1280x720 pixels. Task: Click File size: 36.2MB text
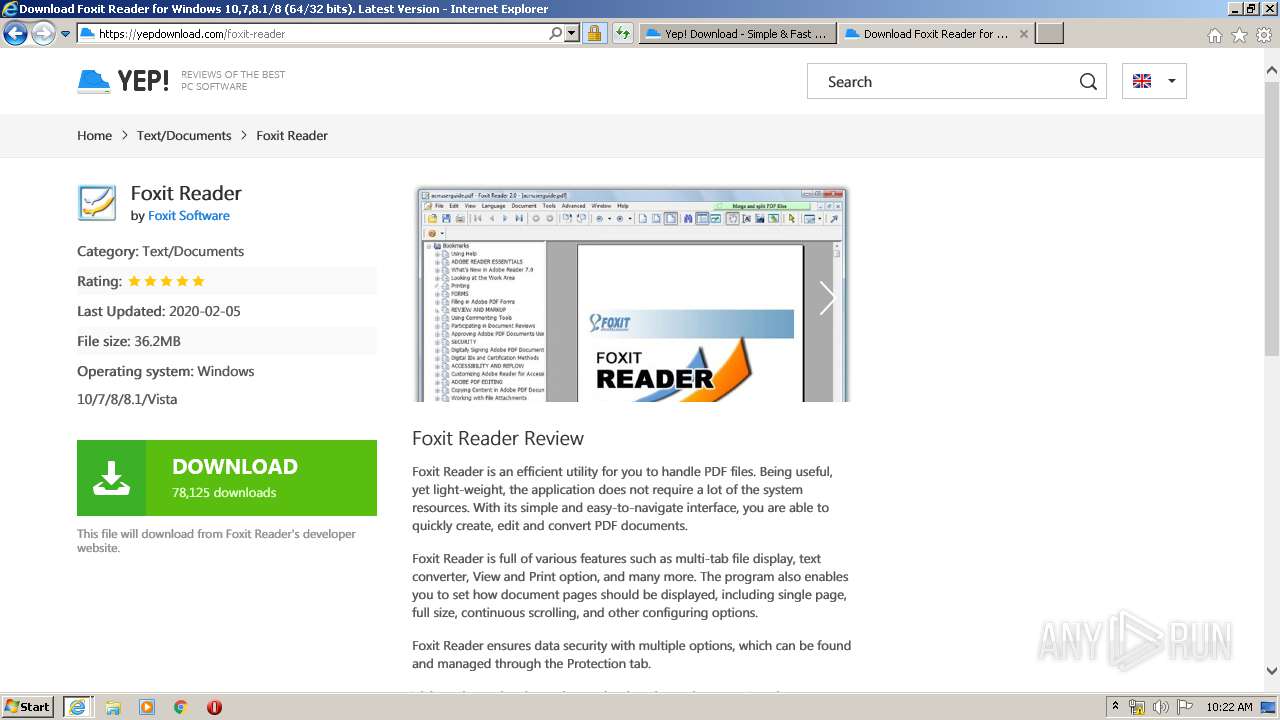pyautogui.click(x=129, y=342)
